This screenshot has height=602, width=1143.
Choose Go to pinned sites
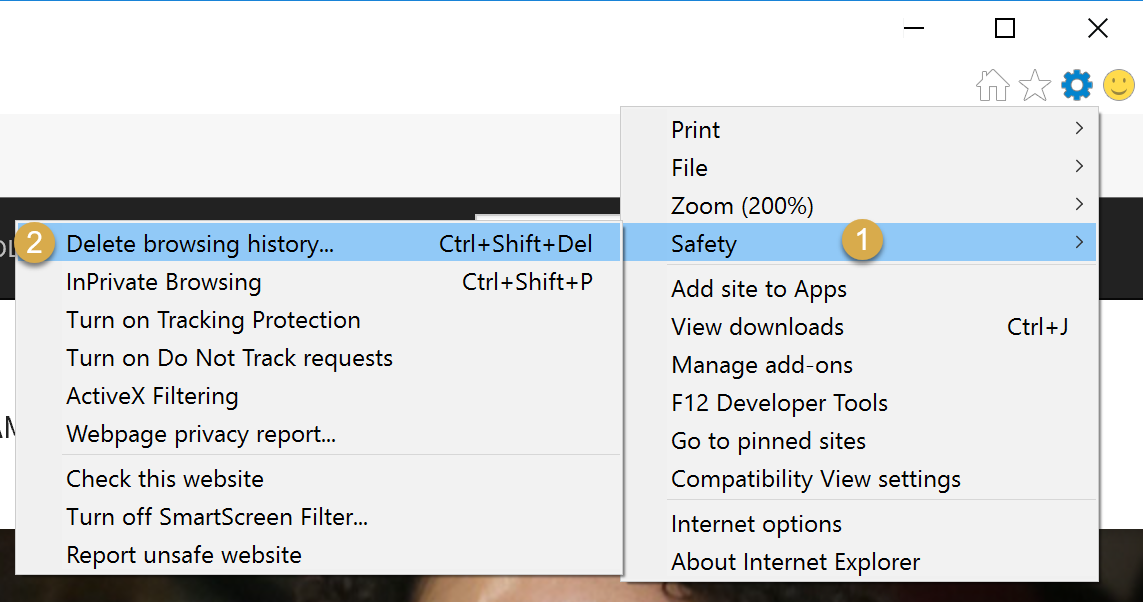click(859, 440)
